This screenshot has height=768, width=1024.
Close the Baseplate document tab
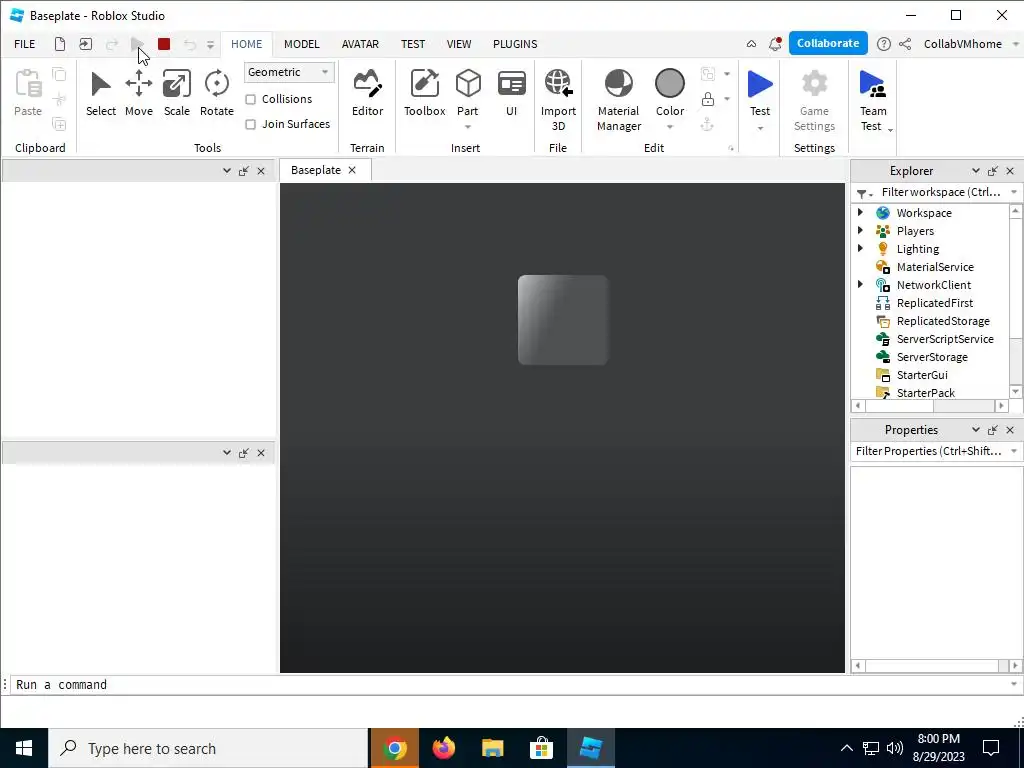tap(352, 170)
